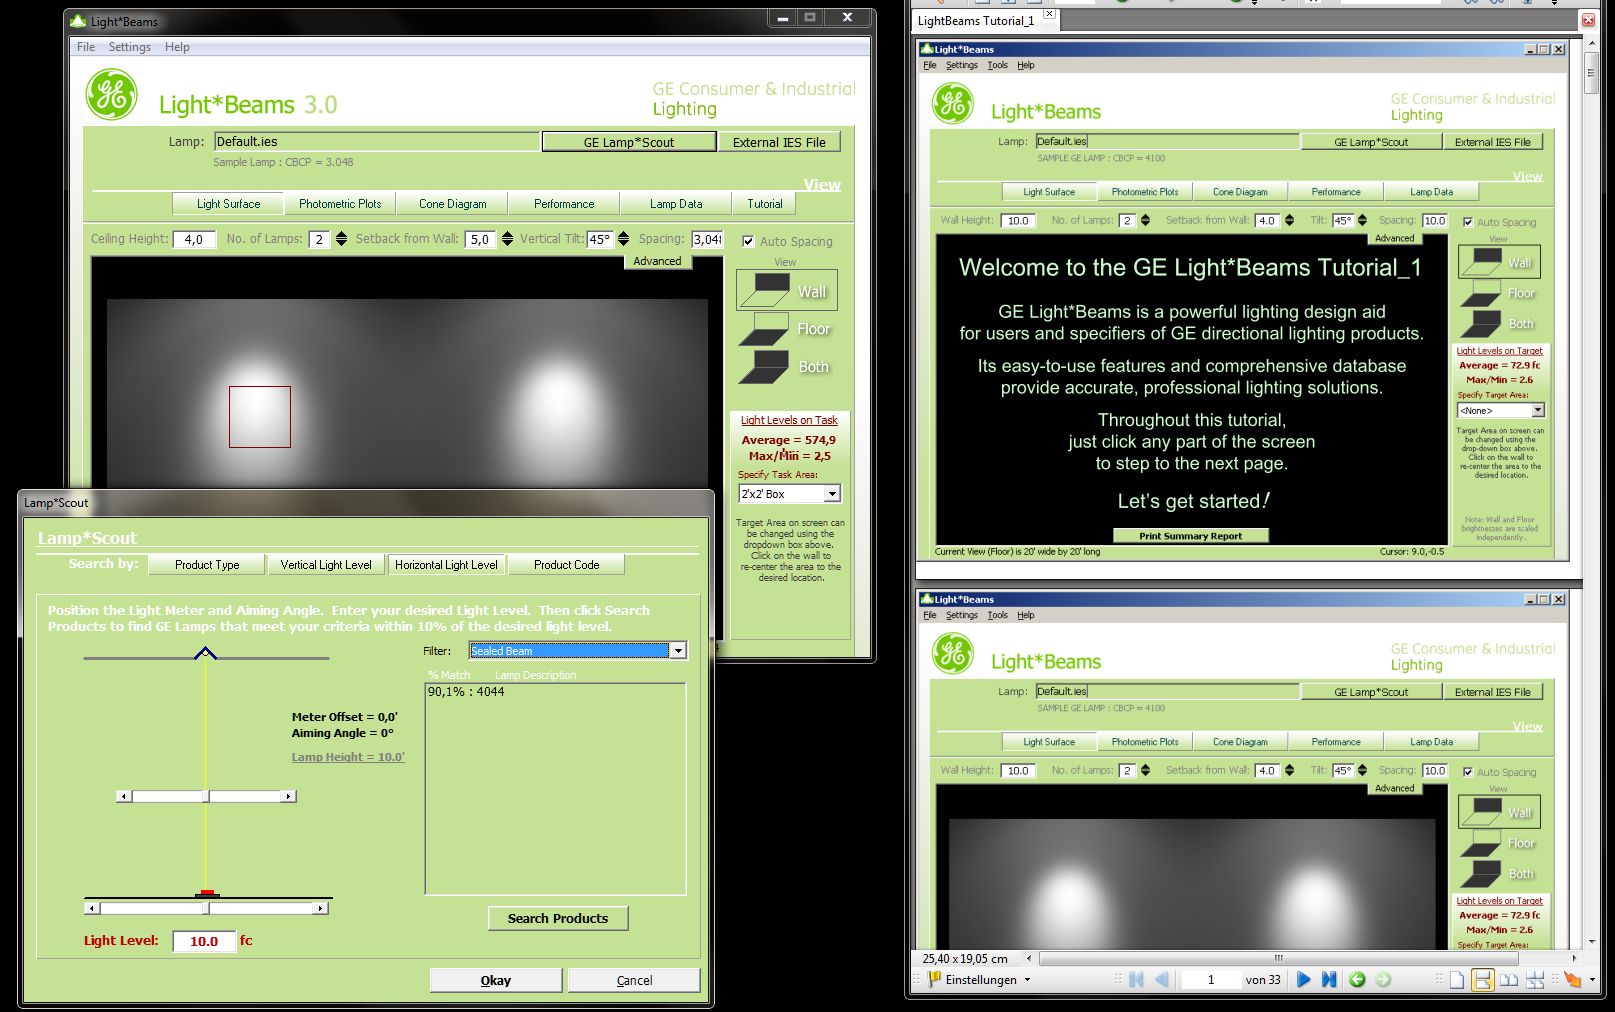Image resolution: width=1615 pixels, height=1012 pixels.
Task: Click the red close icon of tutorial viewer
Action: click(1588, 19)
